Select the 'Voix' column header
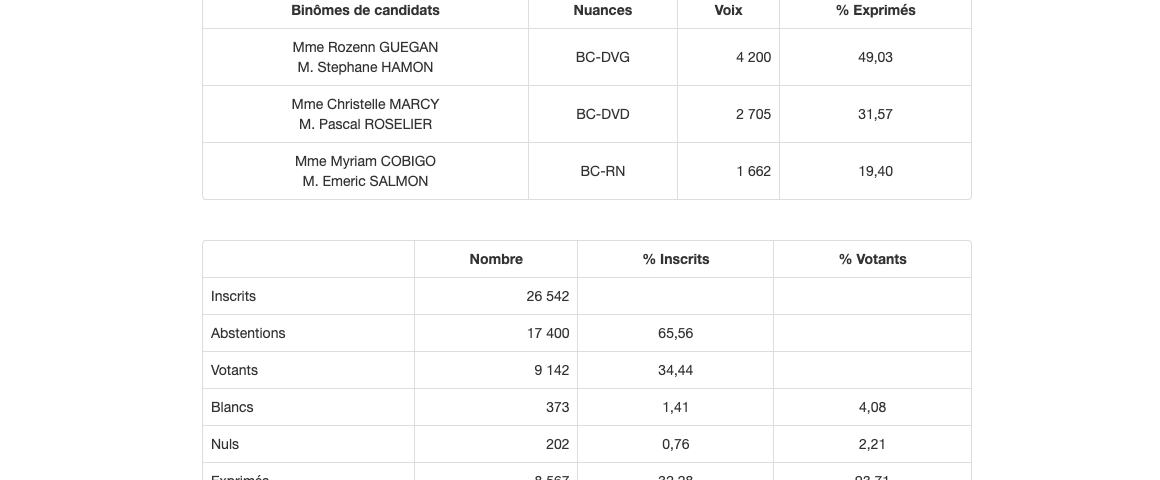The height and width of the screenshot is (480, 1160). point(728,10)
